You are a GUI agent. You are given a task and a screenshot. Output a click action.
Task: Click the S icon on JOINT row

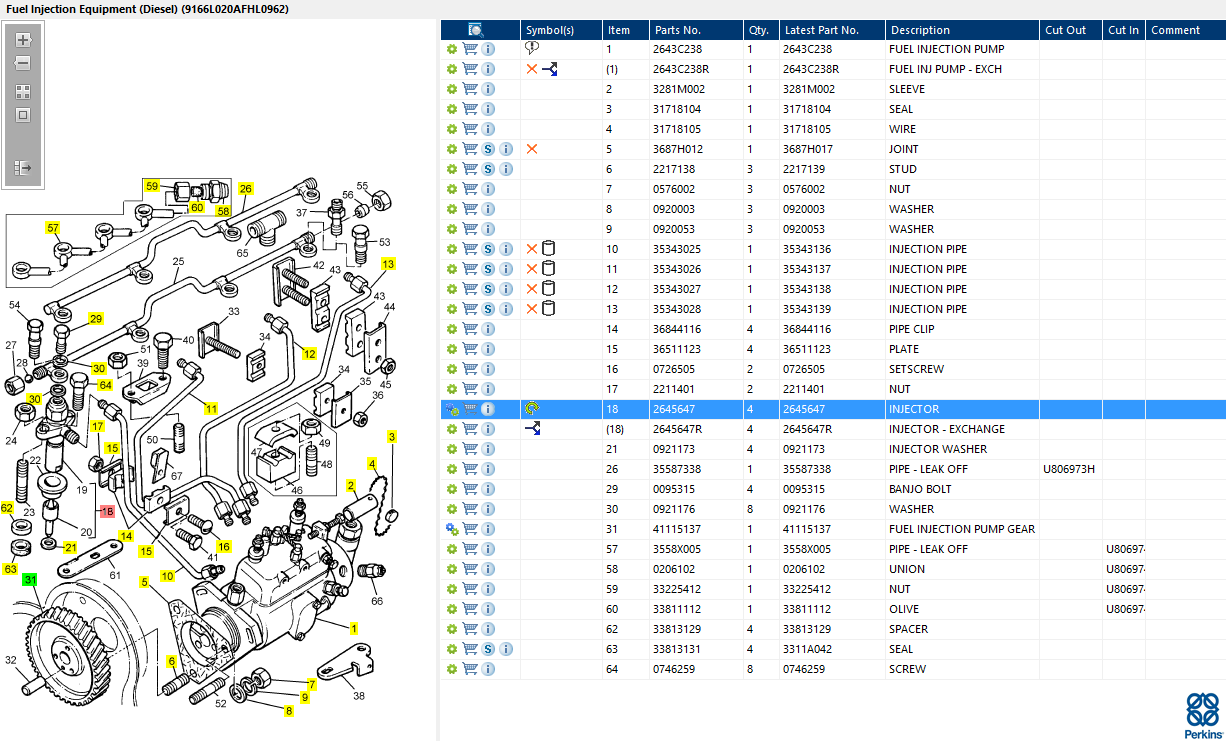tap(488, 149)
